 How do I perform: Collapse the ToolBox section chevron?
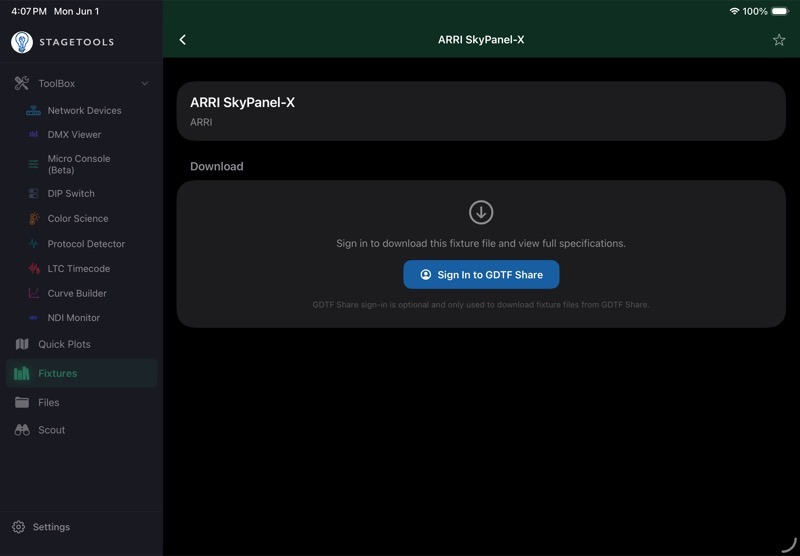point(145,83)
